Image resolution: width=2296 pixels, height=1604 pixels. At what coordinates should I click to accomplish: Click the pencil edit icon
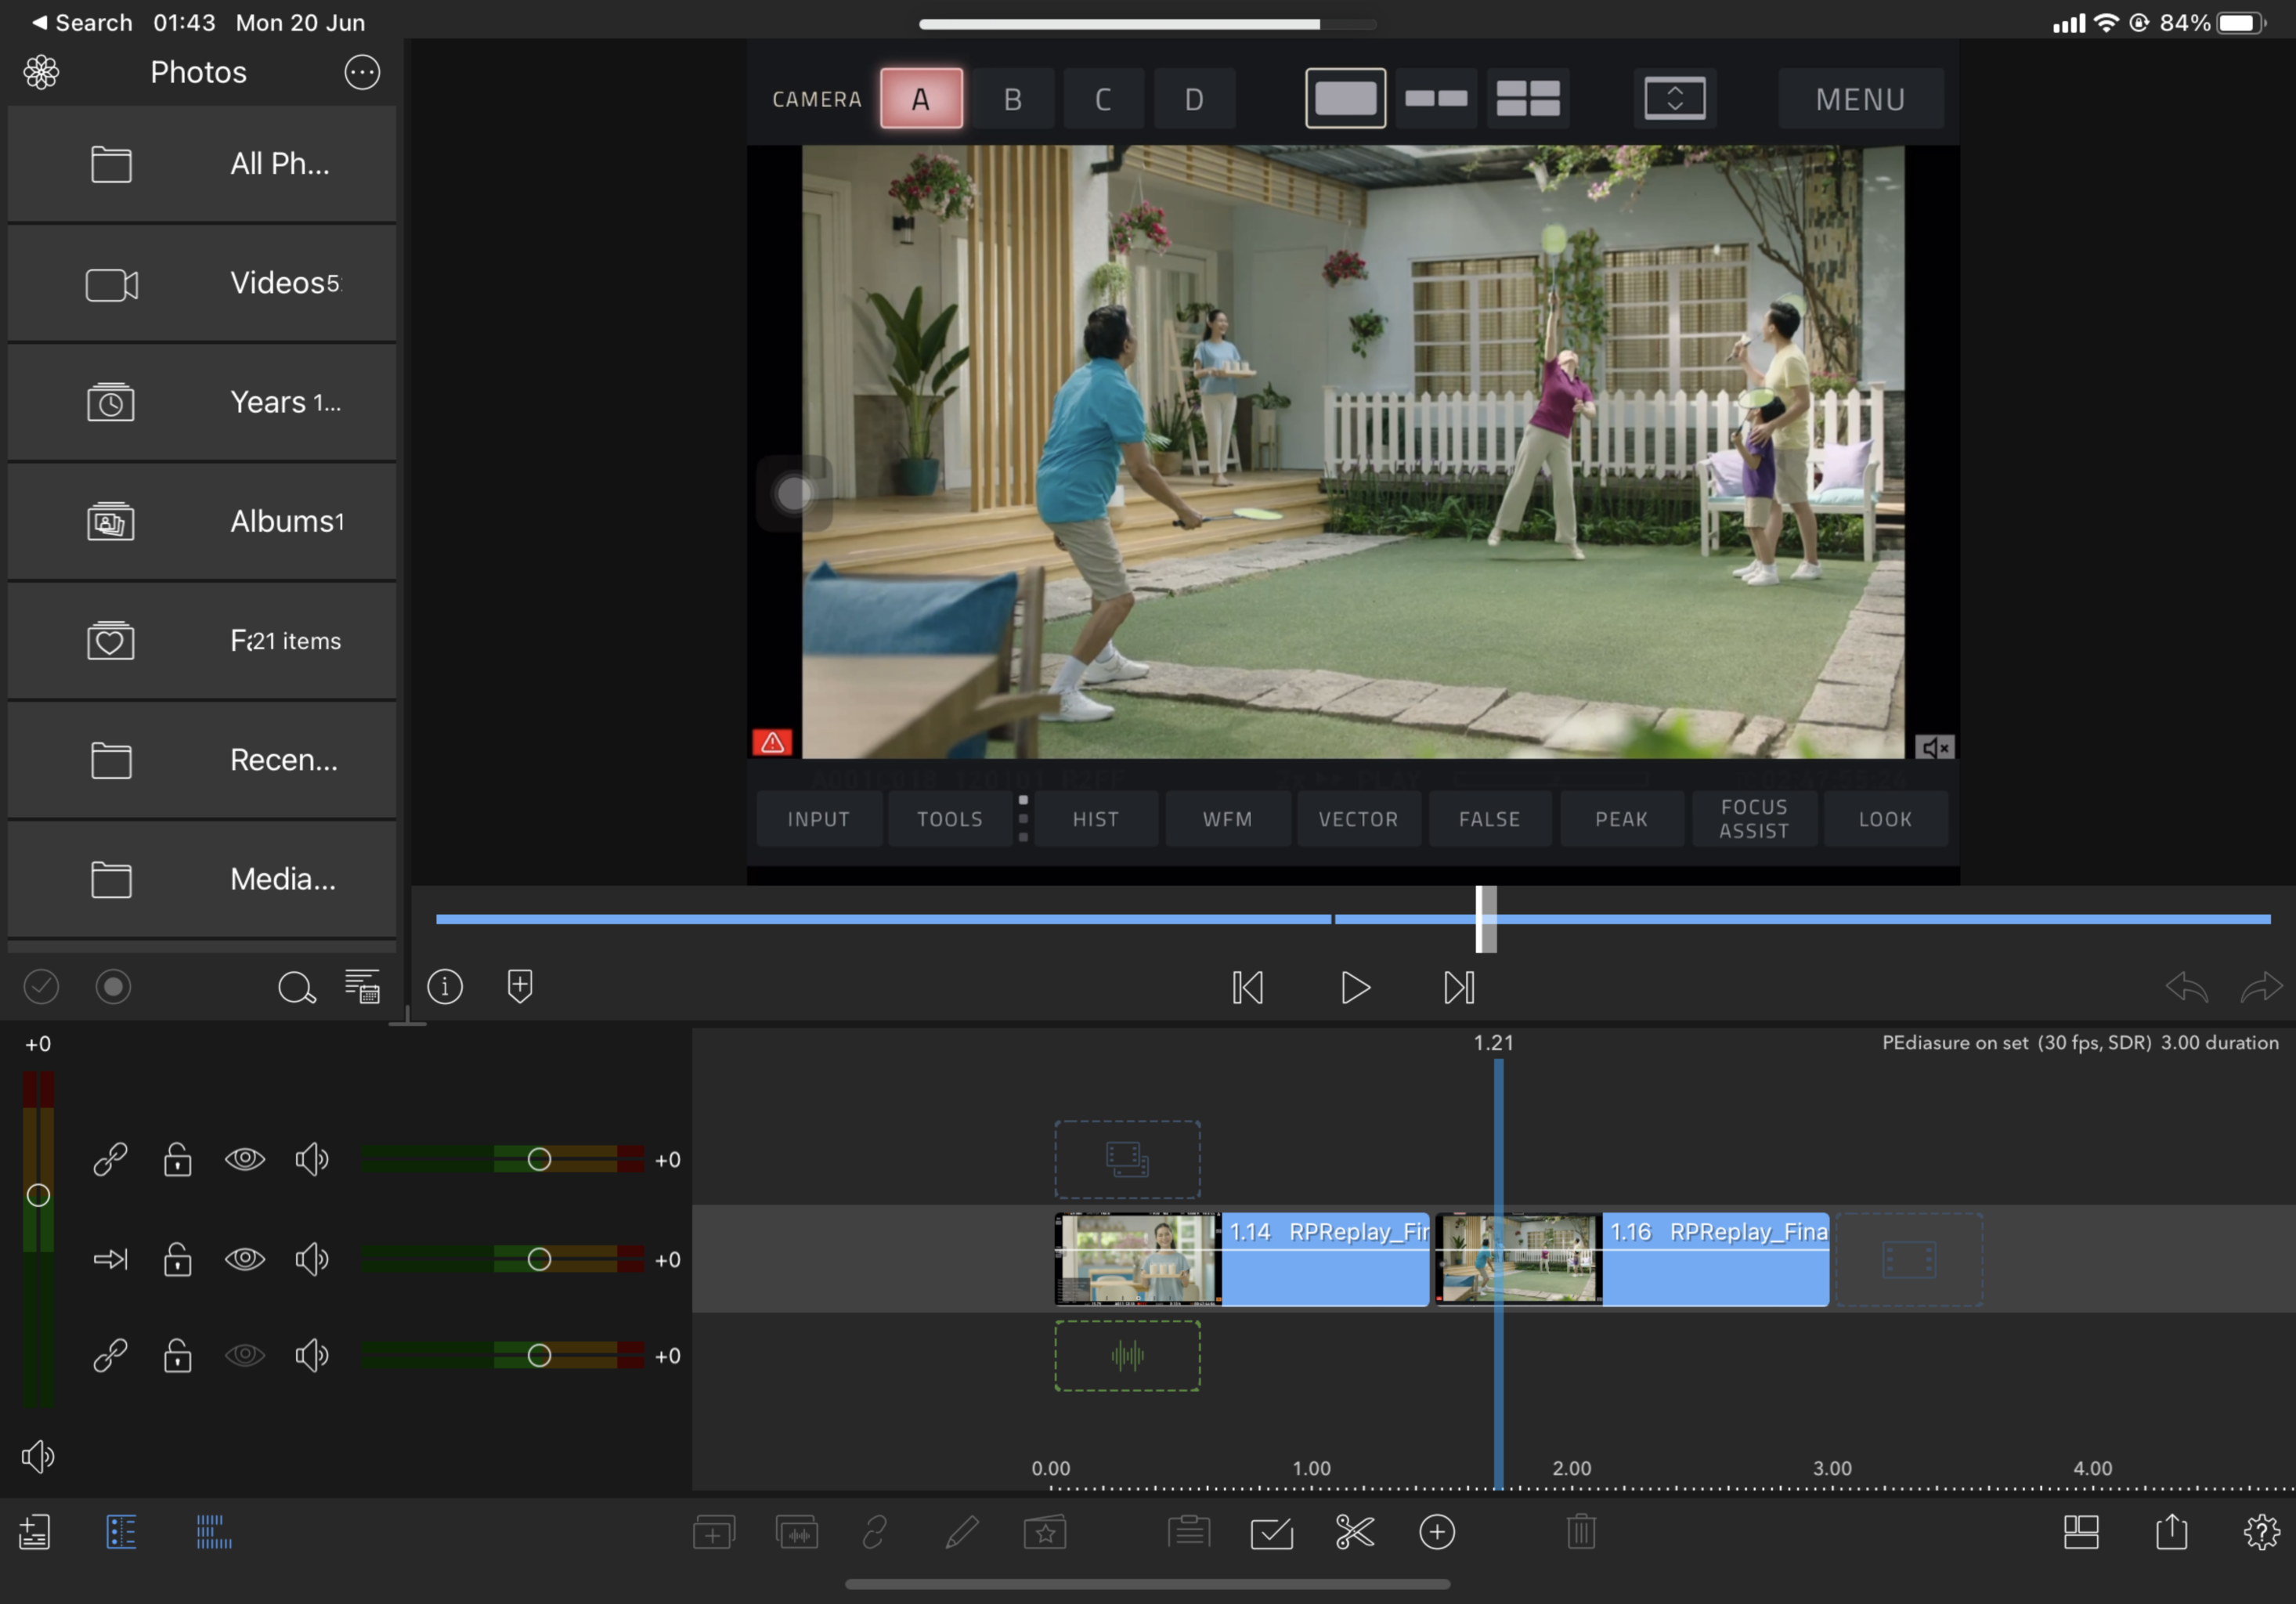(962, 1532)
